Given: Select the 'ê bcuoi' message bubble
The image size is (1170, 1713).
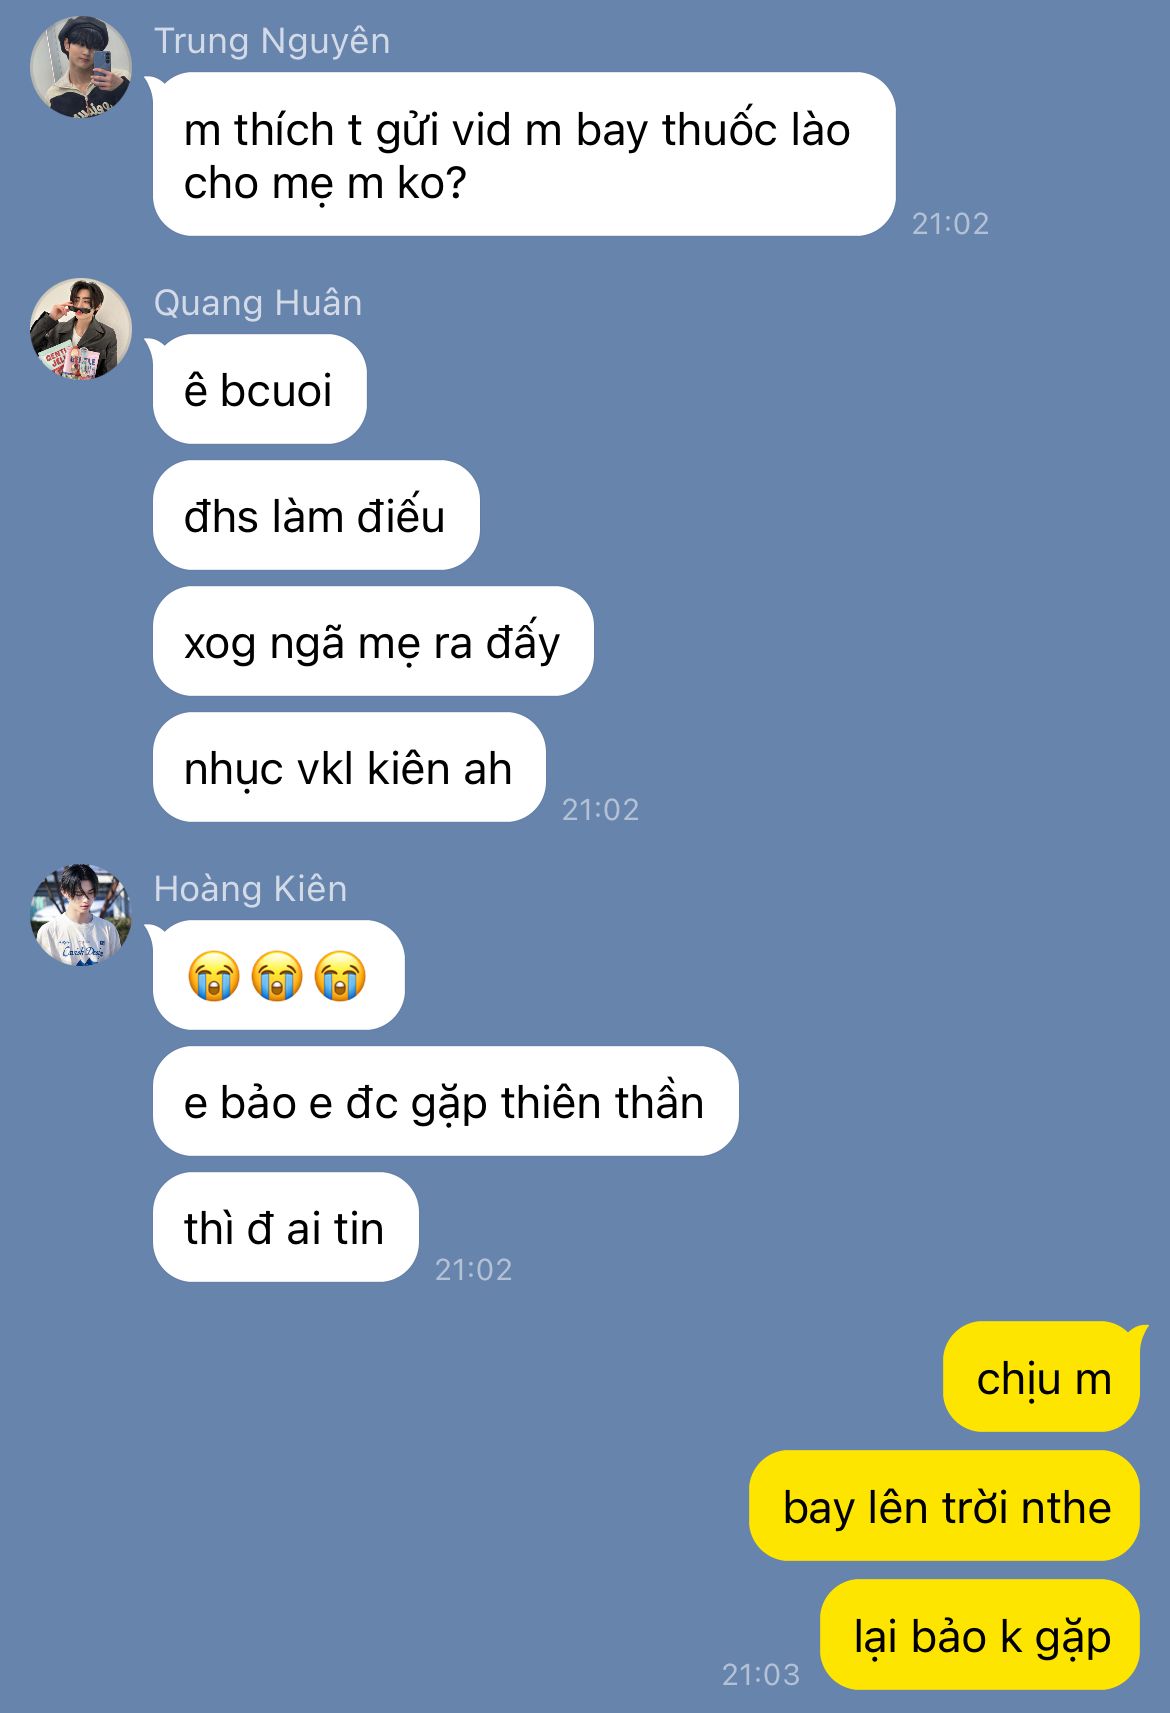Looking at the screenshot, I should coord(260,389).
